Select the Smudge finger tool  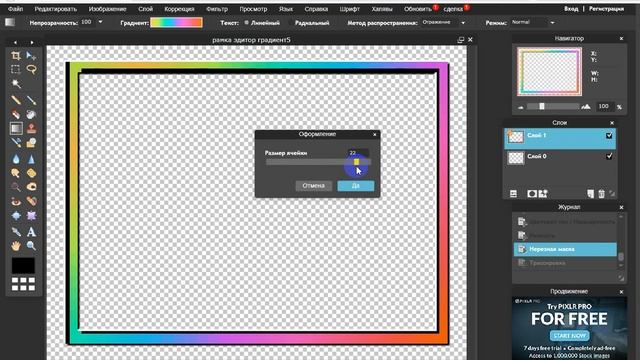16,173
